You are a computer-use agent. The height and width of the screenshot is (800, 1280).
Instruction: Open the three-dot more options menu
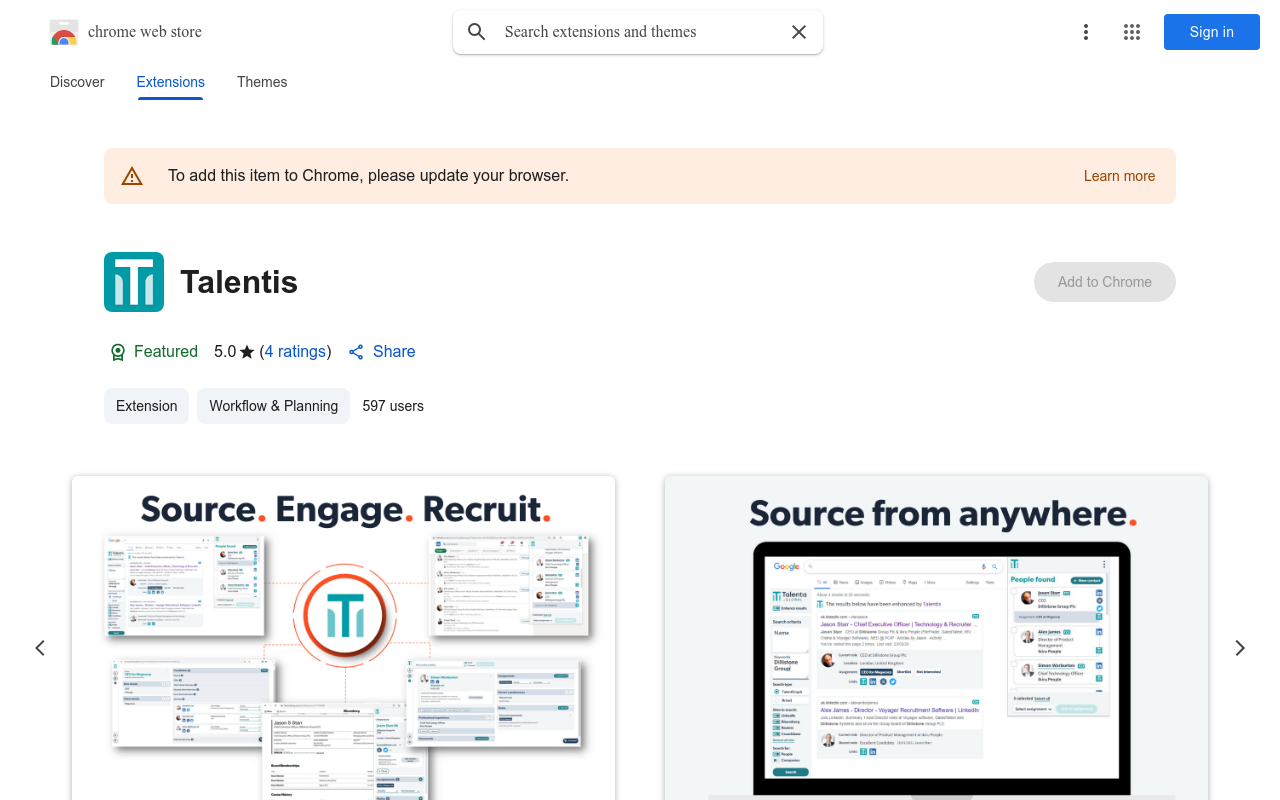pos(1086,32)
